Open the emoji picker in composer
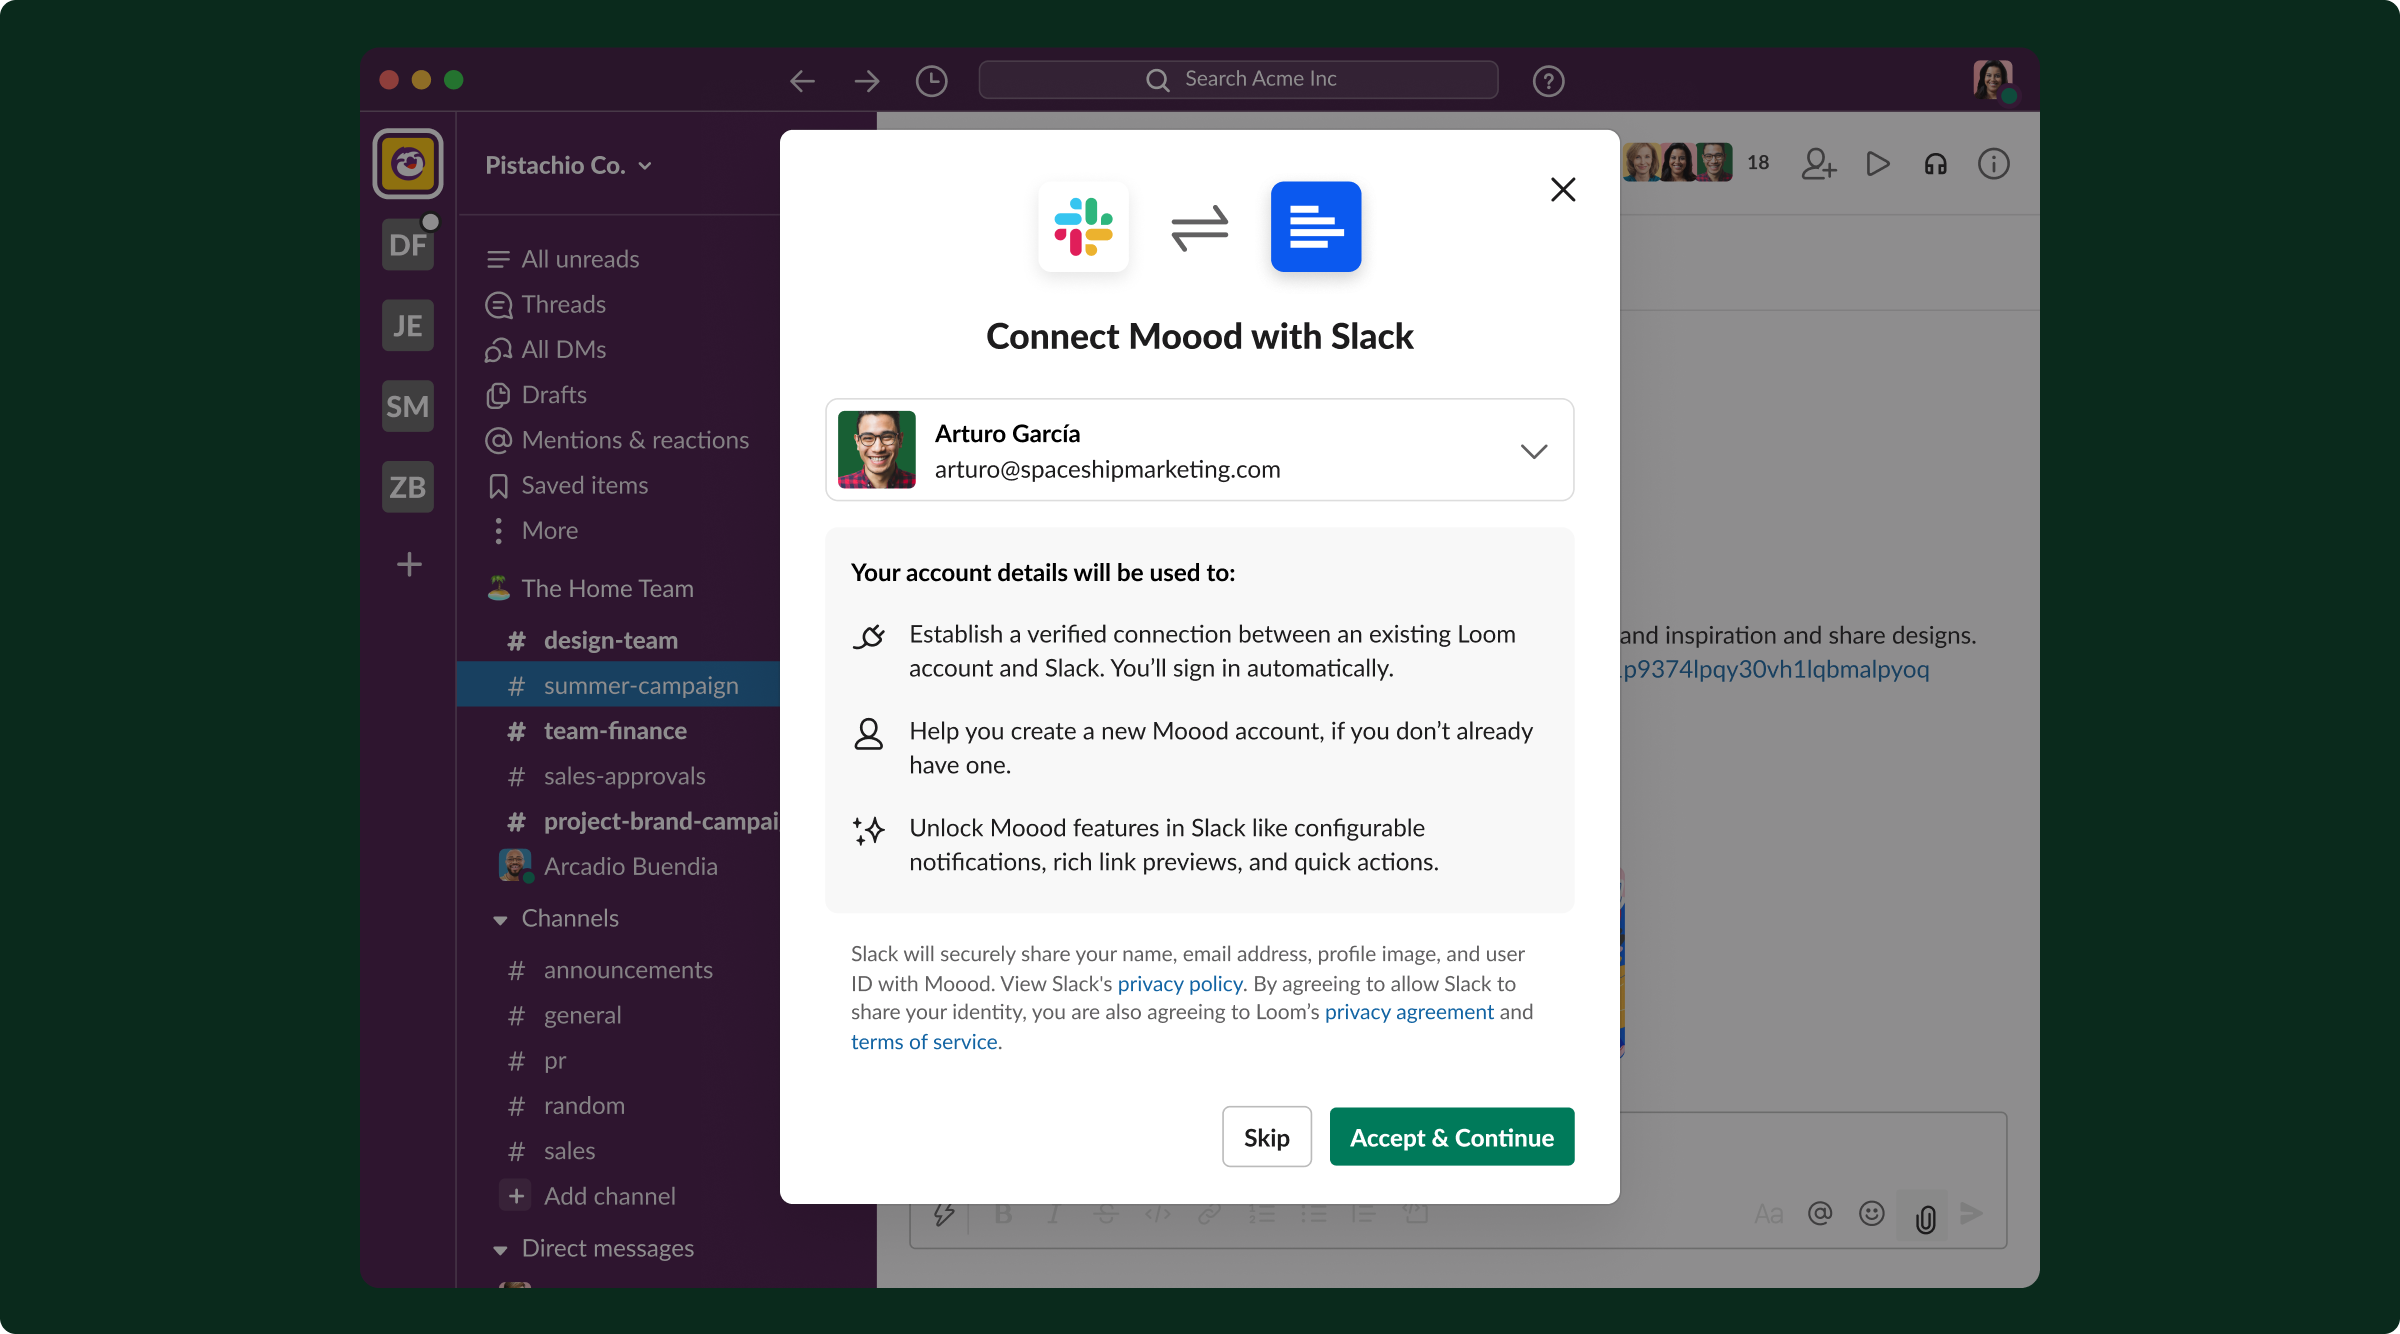The height and width of the screenshot is (1334, 2400). click(1872, 1214)
